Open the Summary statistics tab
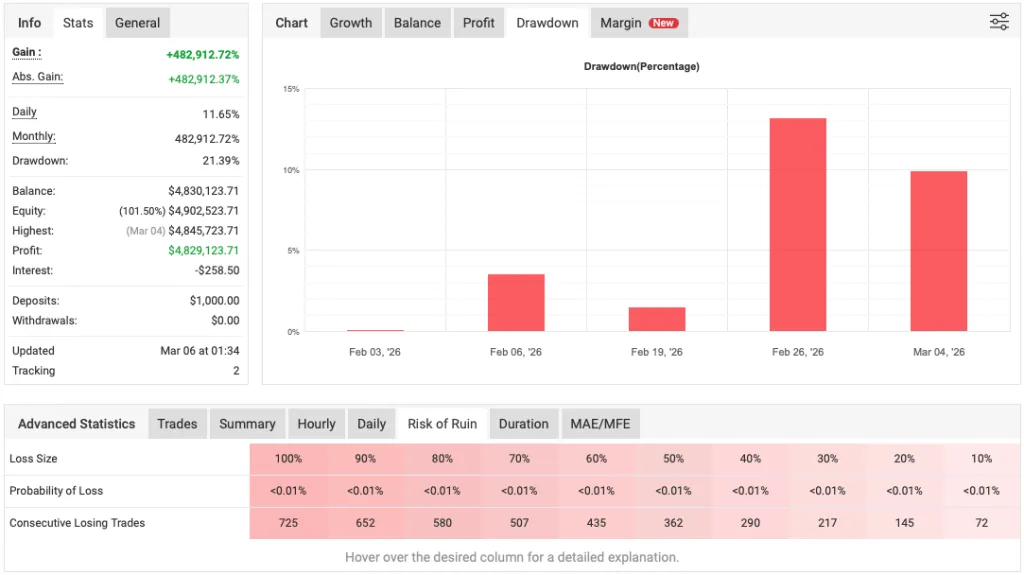1024x575 pixels. pyautogui.click(x=247, y=424)
